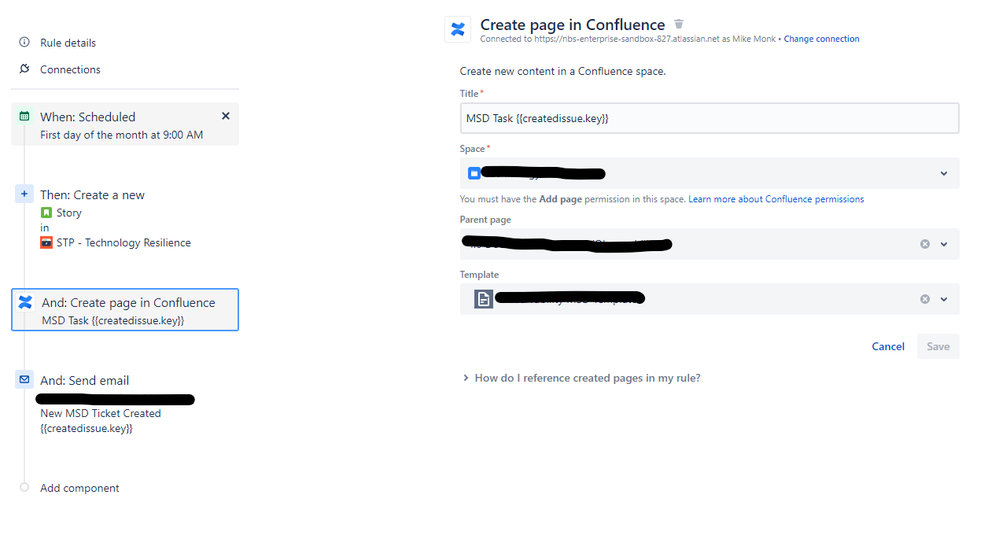Clear the Template selection
This screenshot has height=536, width=999.
tap(925, 299)
